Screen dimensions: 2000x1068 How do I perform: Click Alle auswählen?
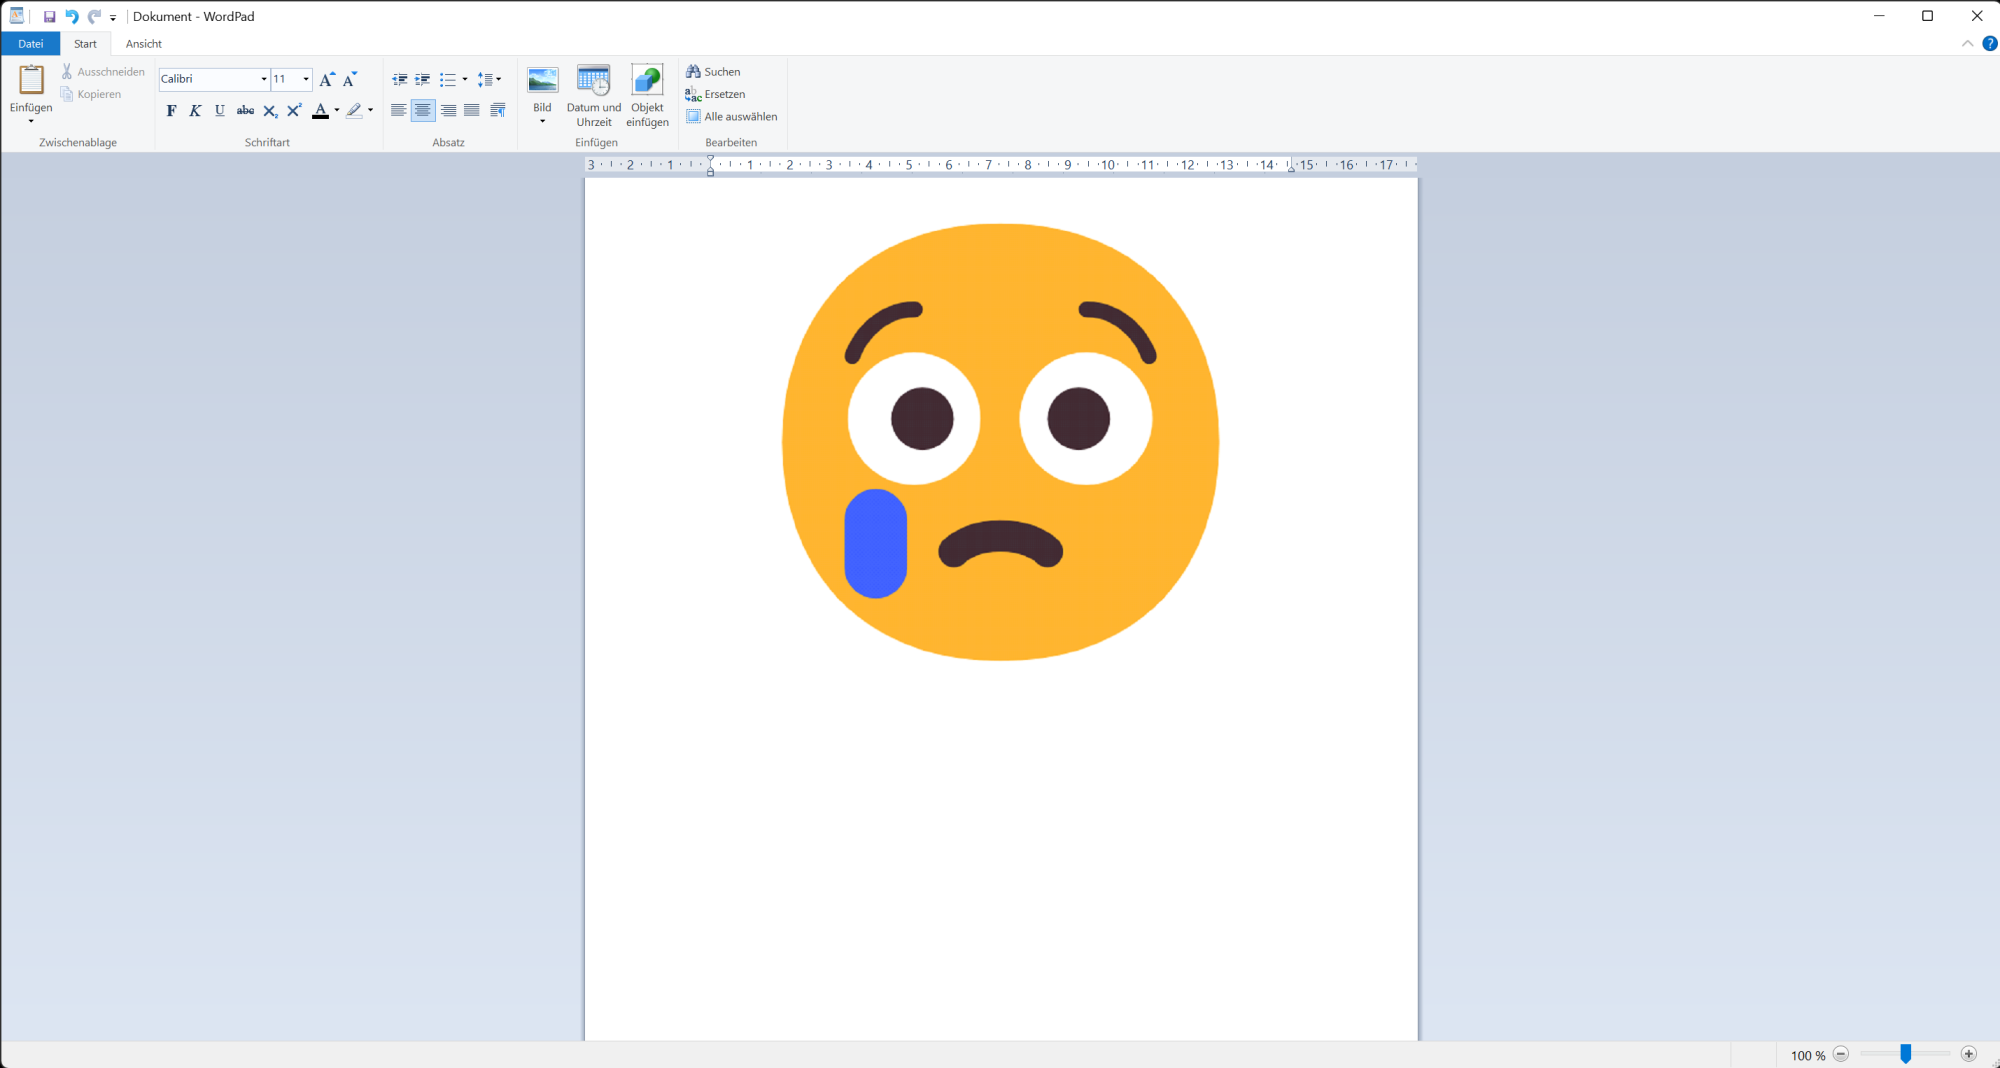click(731, 117)
